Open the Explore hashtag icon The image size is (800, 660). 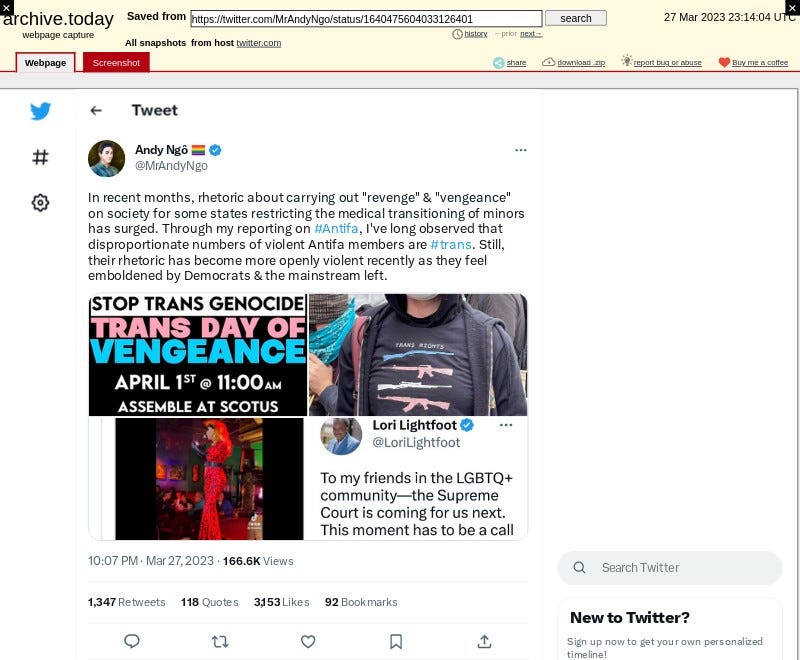40,157
